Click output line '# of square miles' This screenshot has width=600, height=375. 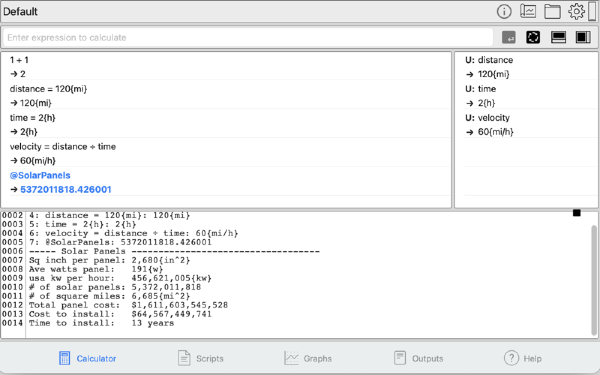109,296
